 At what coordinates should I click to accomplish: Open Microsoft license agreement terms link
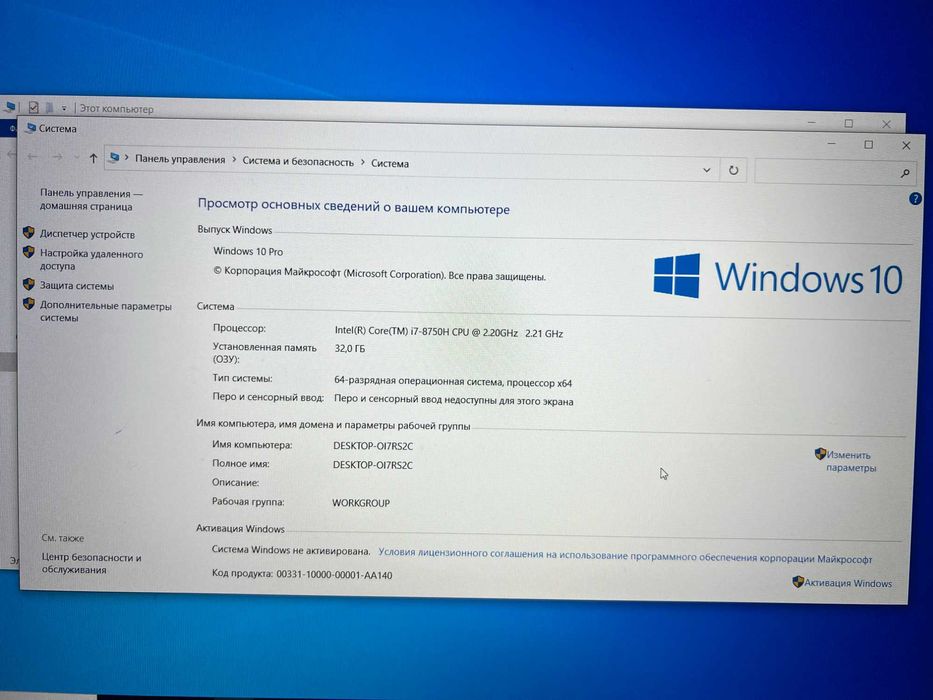[x=625, y=555]
